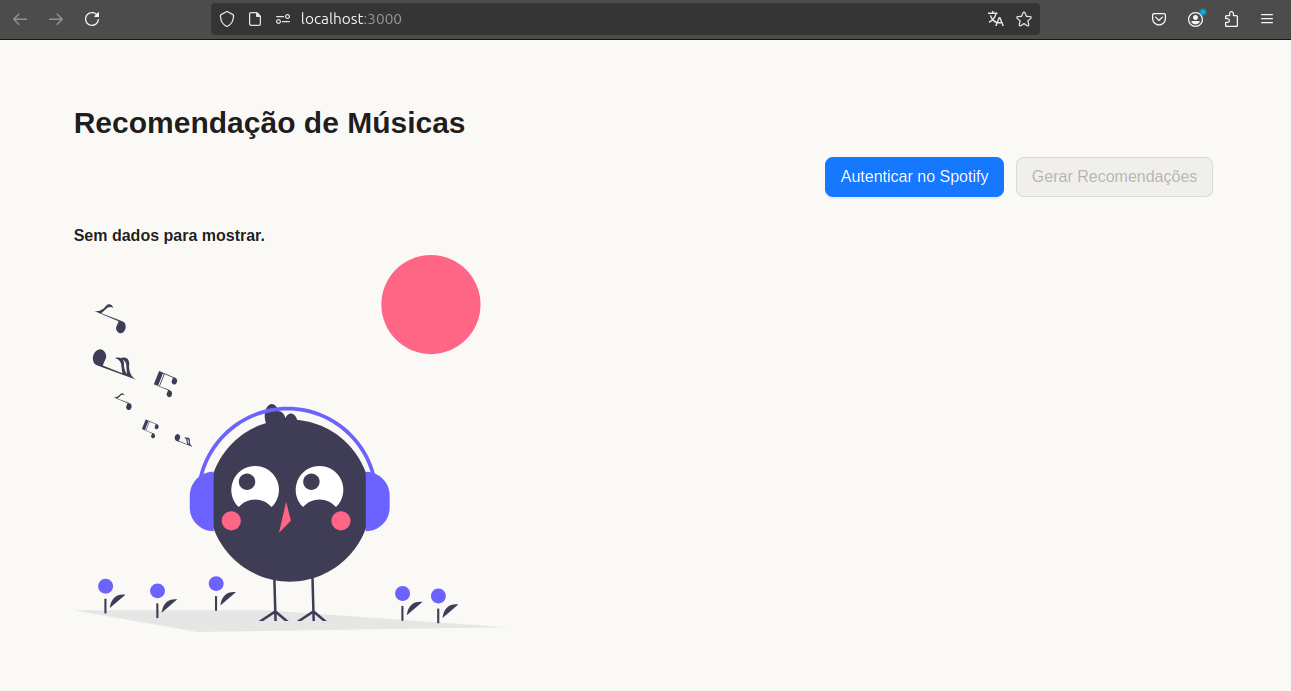Click the page permissions icon in address bar

[x=253, y=18]
